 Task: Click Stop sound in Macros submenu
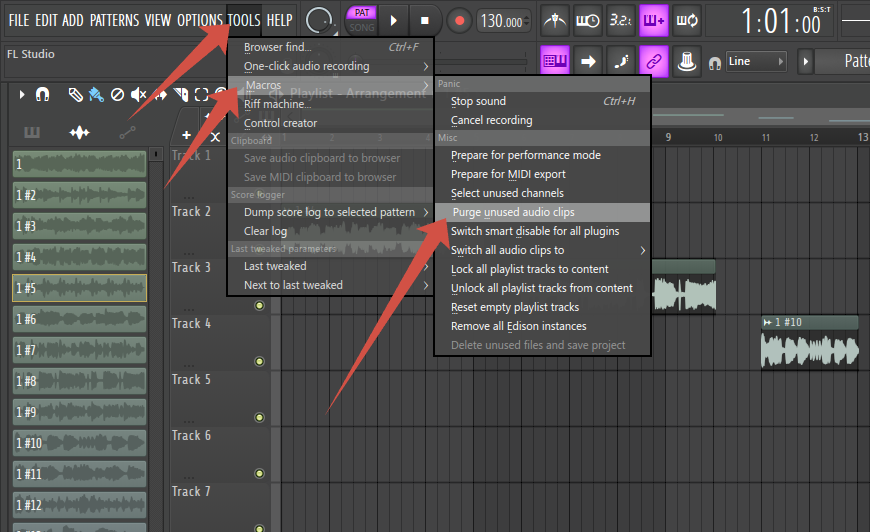(x=542, y=101)
